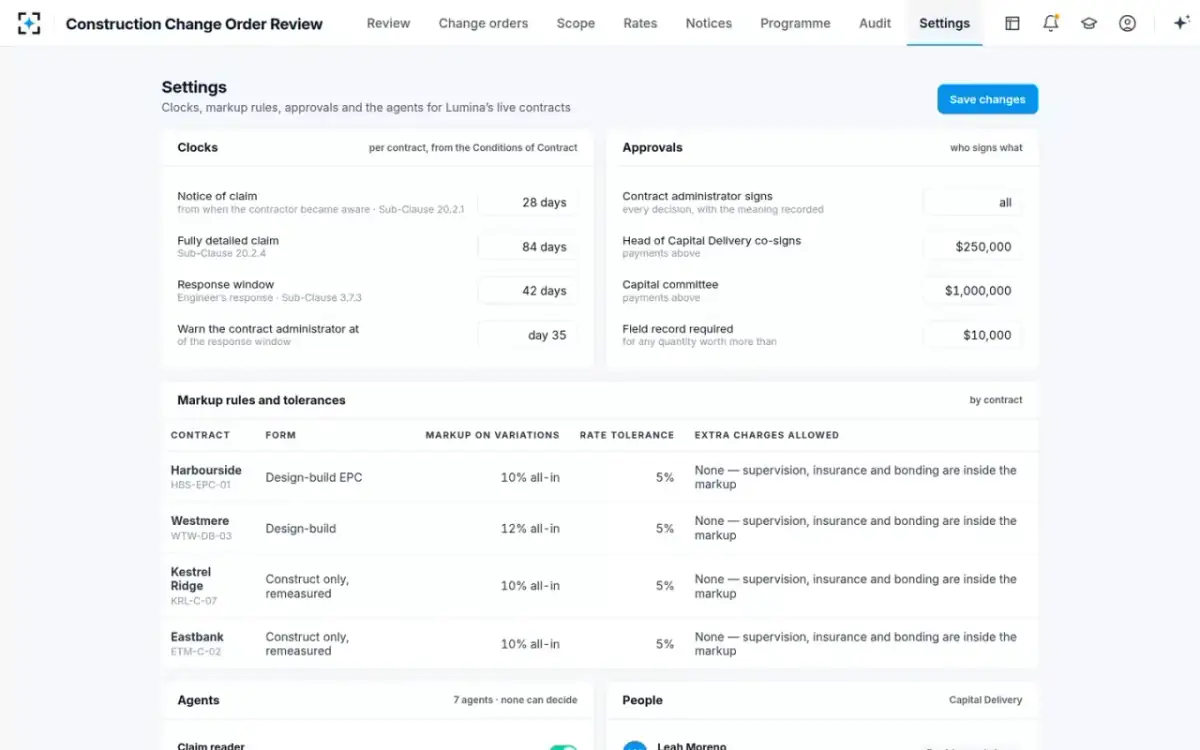Click Harbourside's 5% rate tolerance
Viewport: 1200px width, 750px height.
point(665,478)
